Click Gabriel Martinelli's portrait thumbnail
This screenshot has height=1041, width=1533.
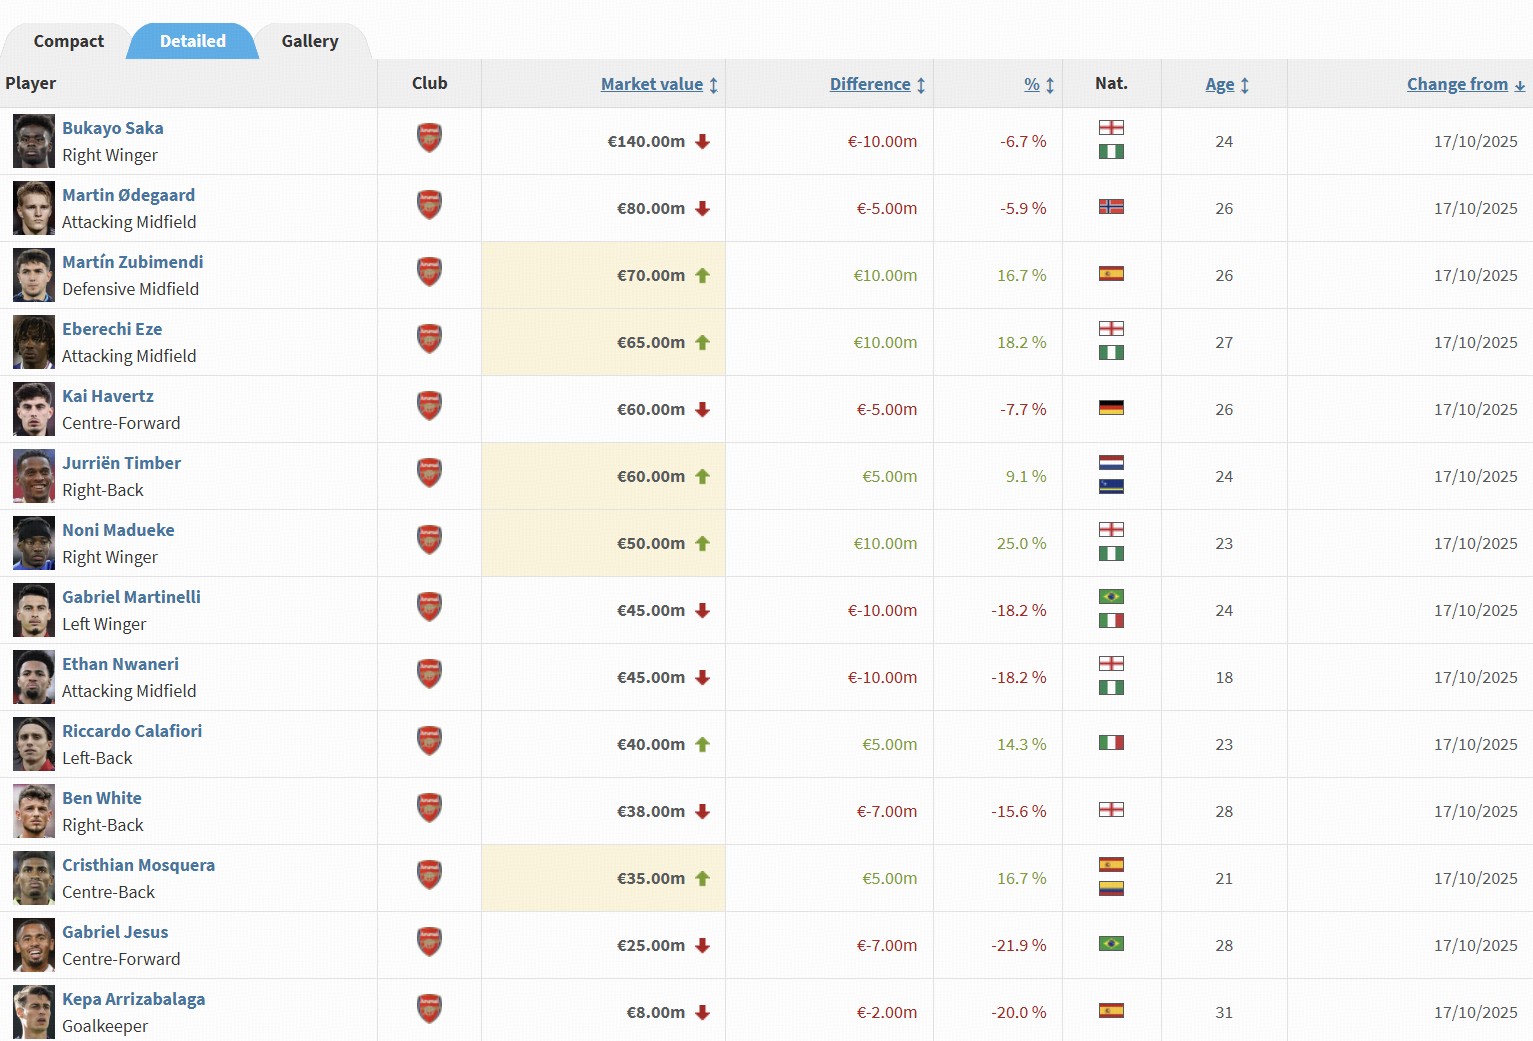pyautogui.click(x=34, y=610)
